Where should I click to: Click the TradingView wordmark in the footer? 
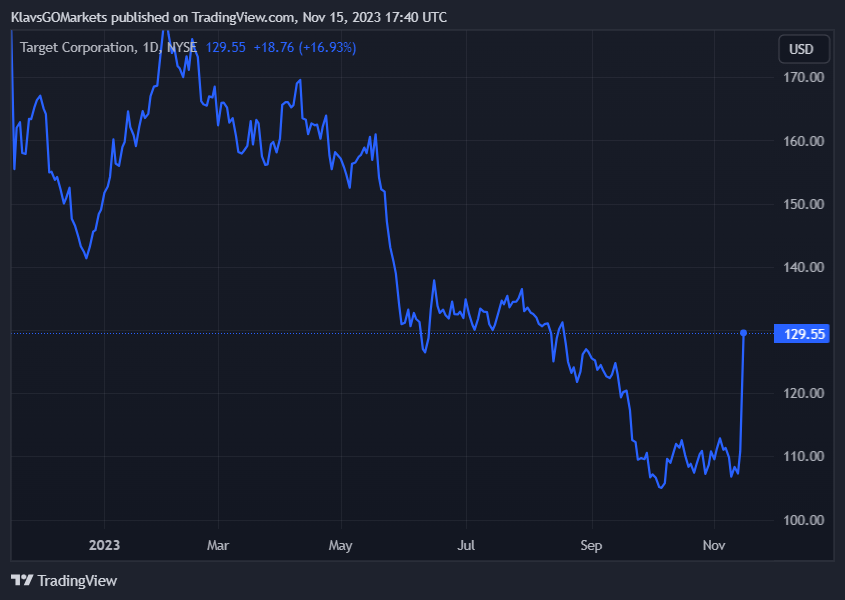tap(77, 581)
